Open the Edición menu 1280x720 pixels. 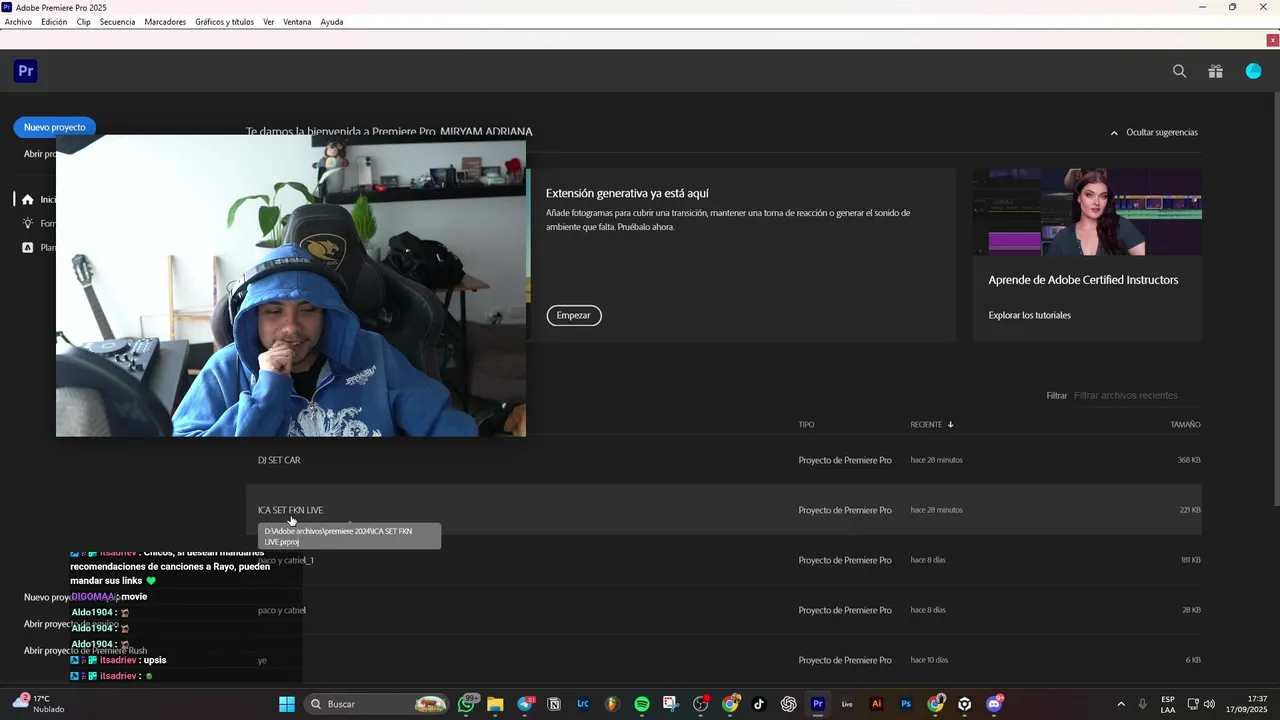click(54, 22)
